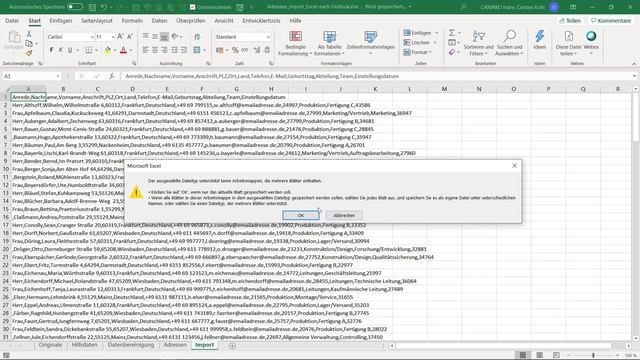640x360 pixels.
Task: Decrease font size with smaller A icon
Action: pyautogui.click(x=130, y=37)
